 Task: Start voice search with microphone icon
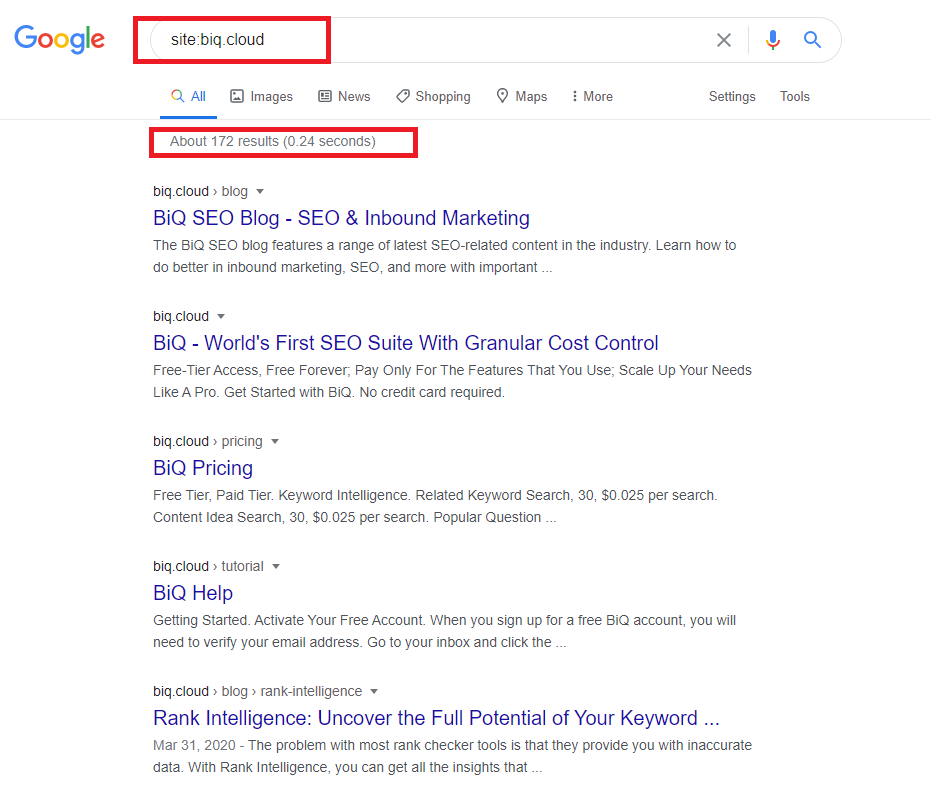click(x=772, y=40)
